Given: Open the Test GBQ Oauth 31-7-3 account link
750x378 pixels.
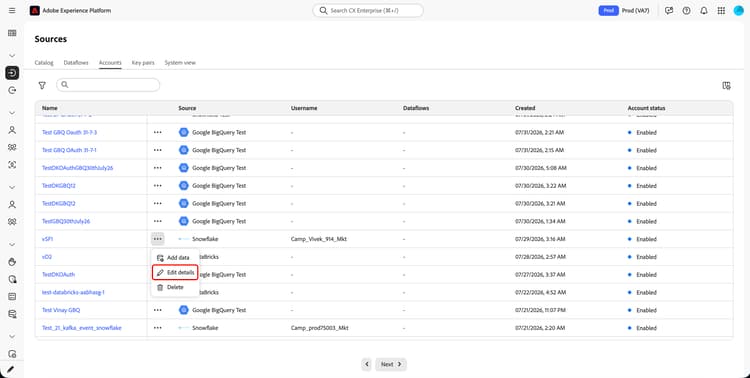Looking at the screenshot, I should [69, 132].
